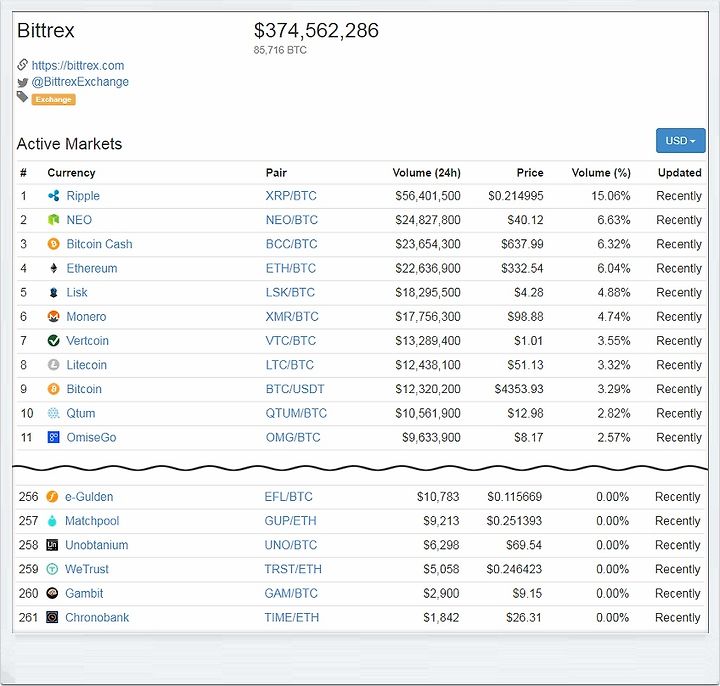
Task: Open the USD currency dropdown
Action: point(681,141)
